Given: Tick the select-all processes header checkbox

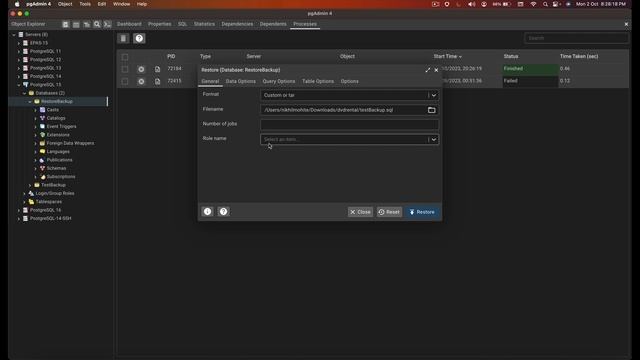Looking at the screenshot, I should pos(125,57).
